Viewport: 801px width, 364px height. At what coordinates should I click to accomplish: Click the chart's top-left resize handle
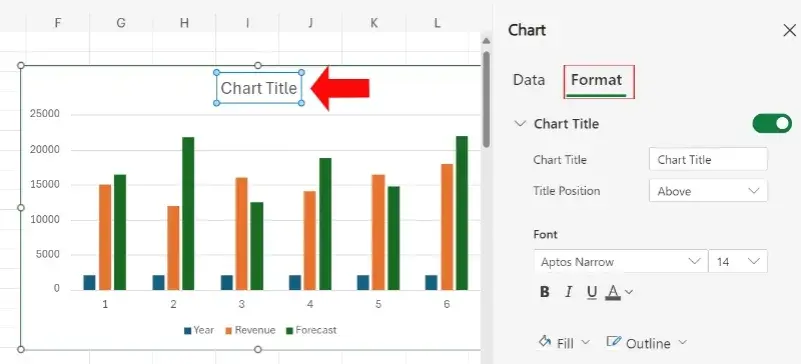click(x=21, y=65)
